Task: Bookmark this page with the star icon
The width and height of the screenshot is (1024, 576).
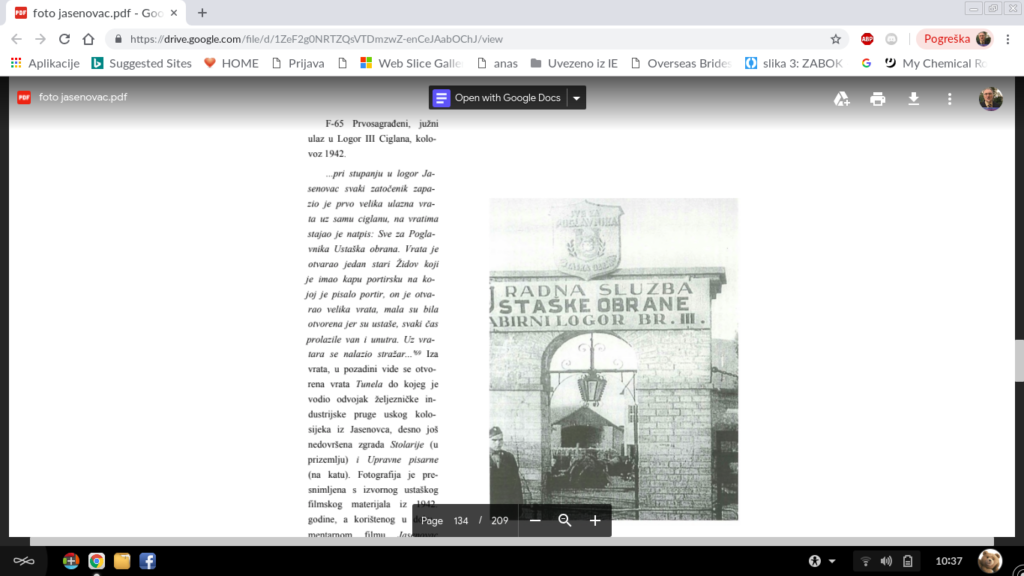Action: (x=836, y=39)
